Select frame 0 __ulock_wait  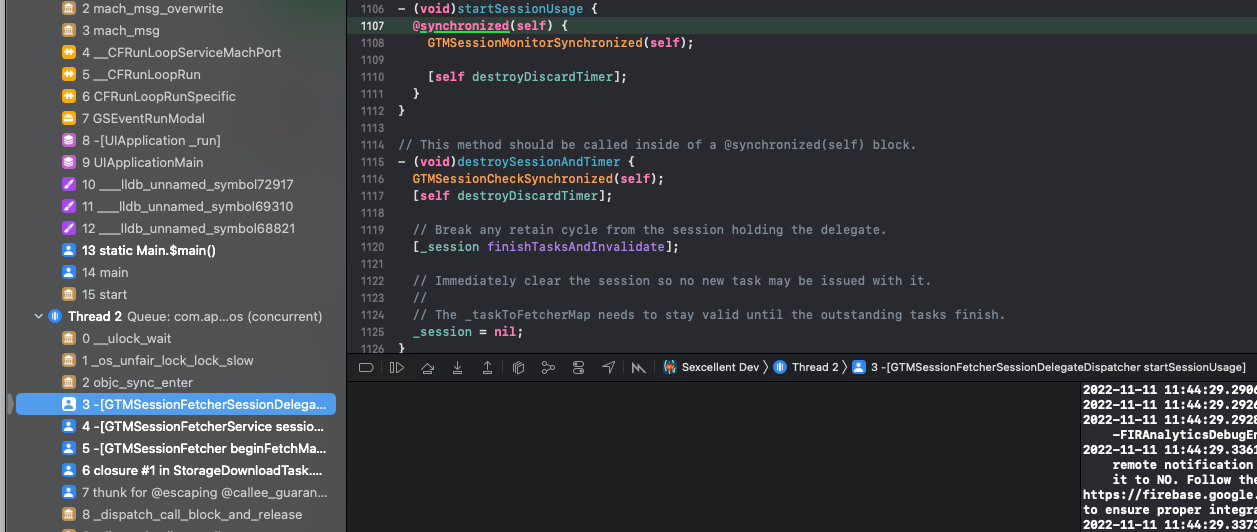175,338
